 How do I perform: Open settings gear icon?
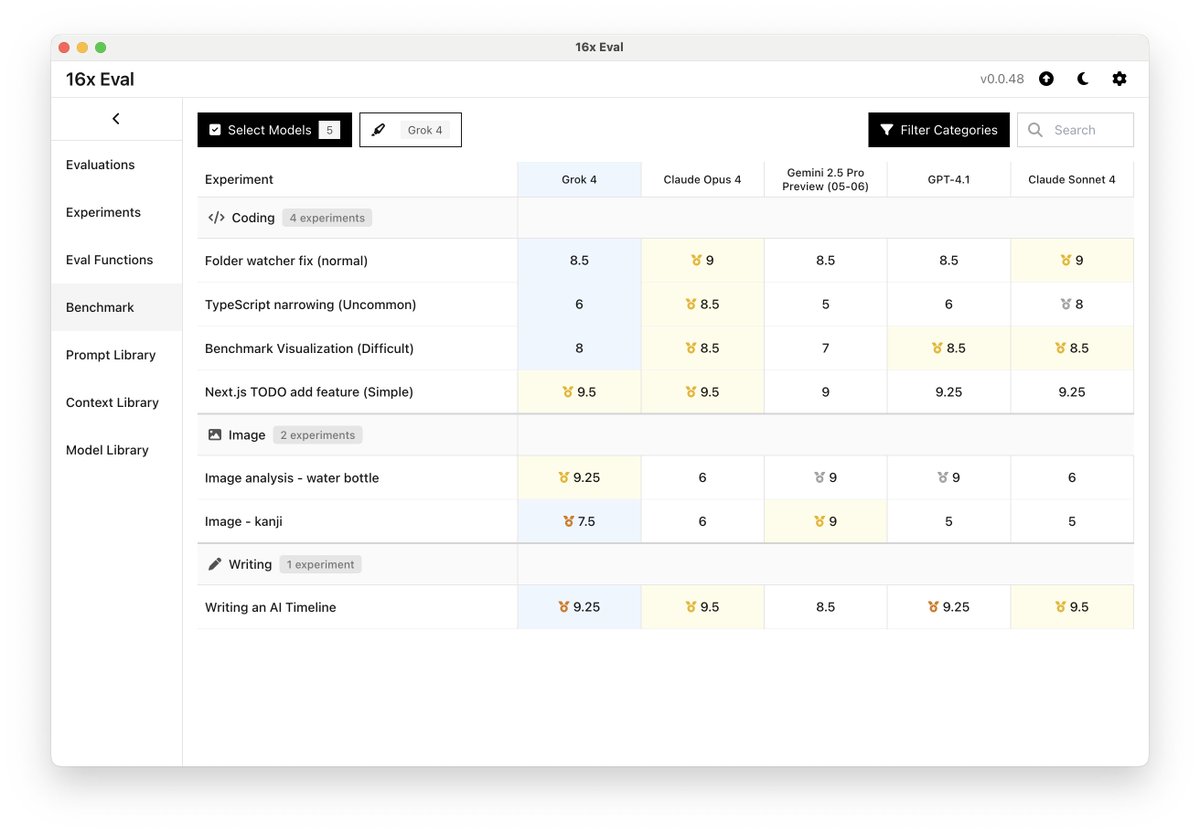coord(1119,79)
